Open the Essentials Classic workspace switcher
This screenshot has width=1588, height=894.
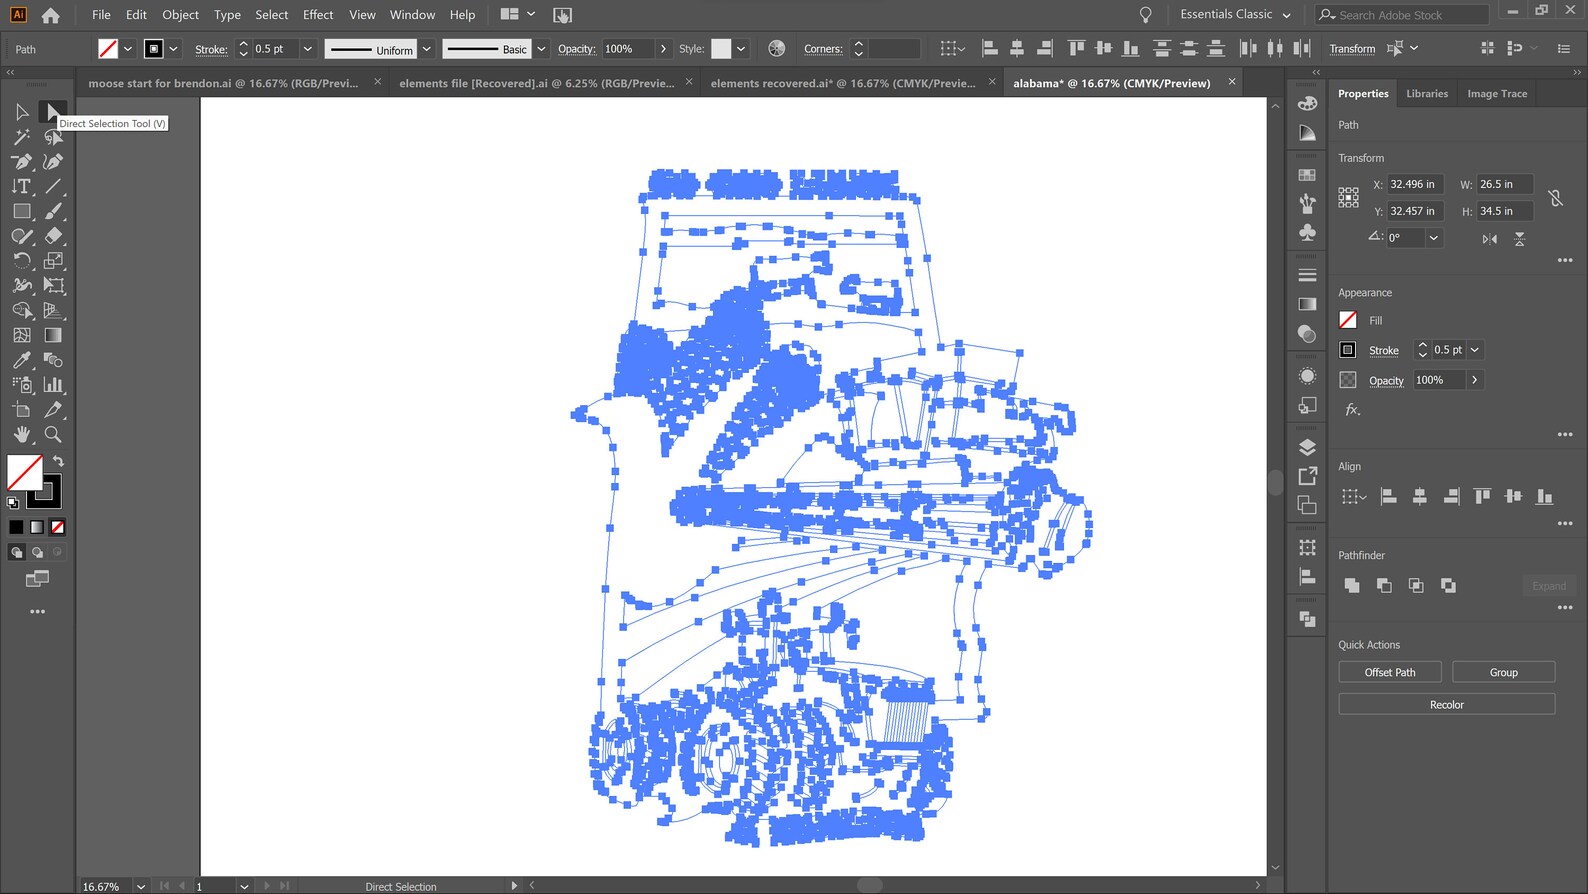(x=1235, y=15)
